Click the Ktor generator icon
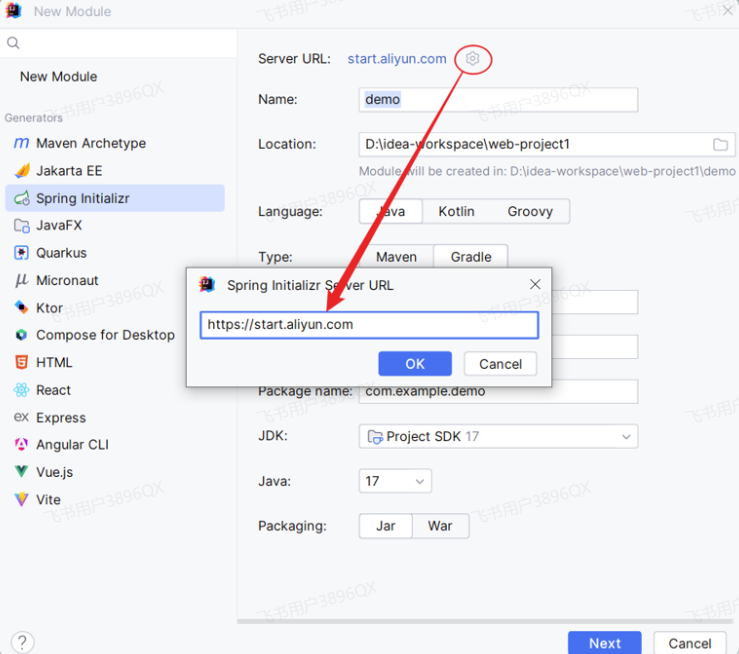This screenshot has height=654, width=739. (x=22, y=308)
